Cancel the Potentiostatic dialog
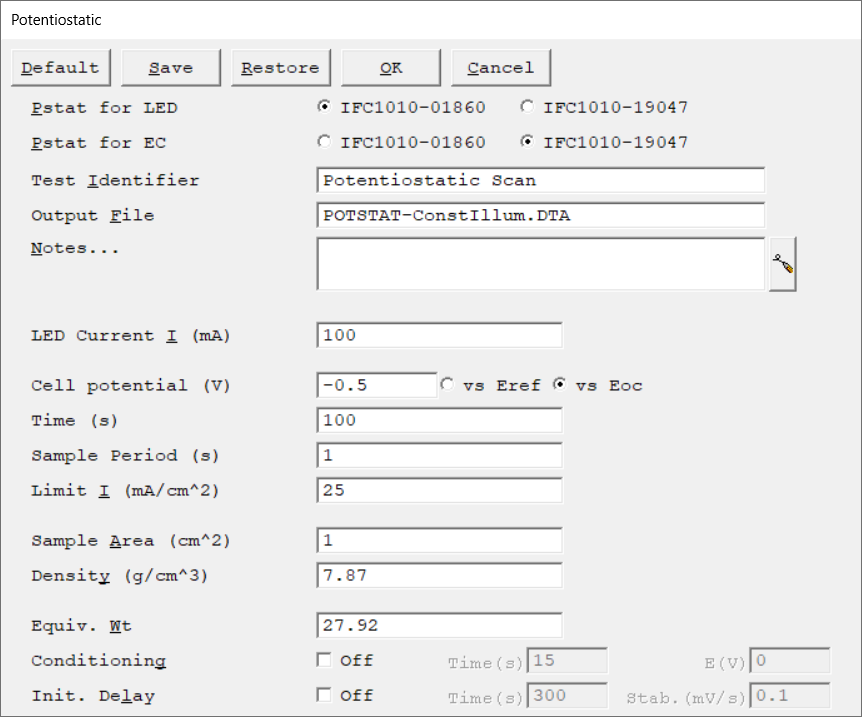This screenshot has width=862, height=717. tap(501, 68)
